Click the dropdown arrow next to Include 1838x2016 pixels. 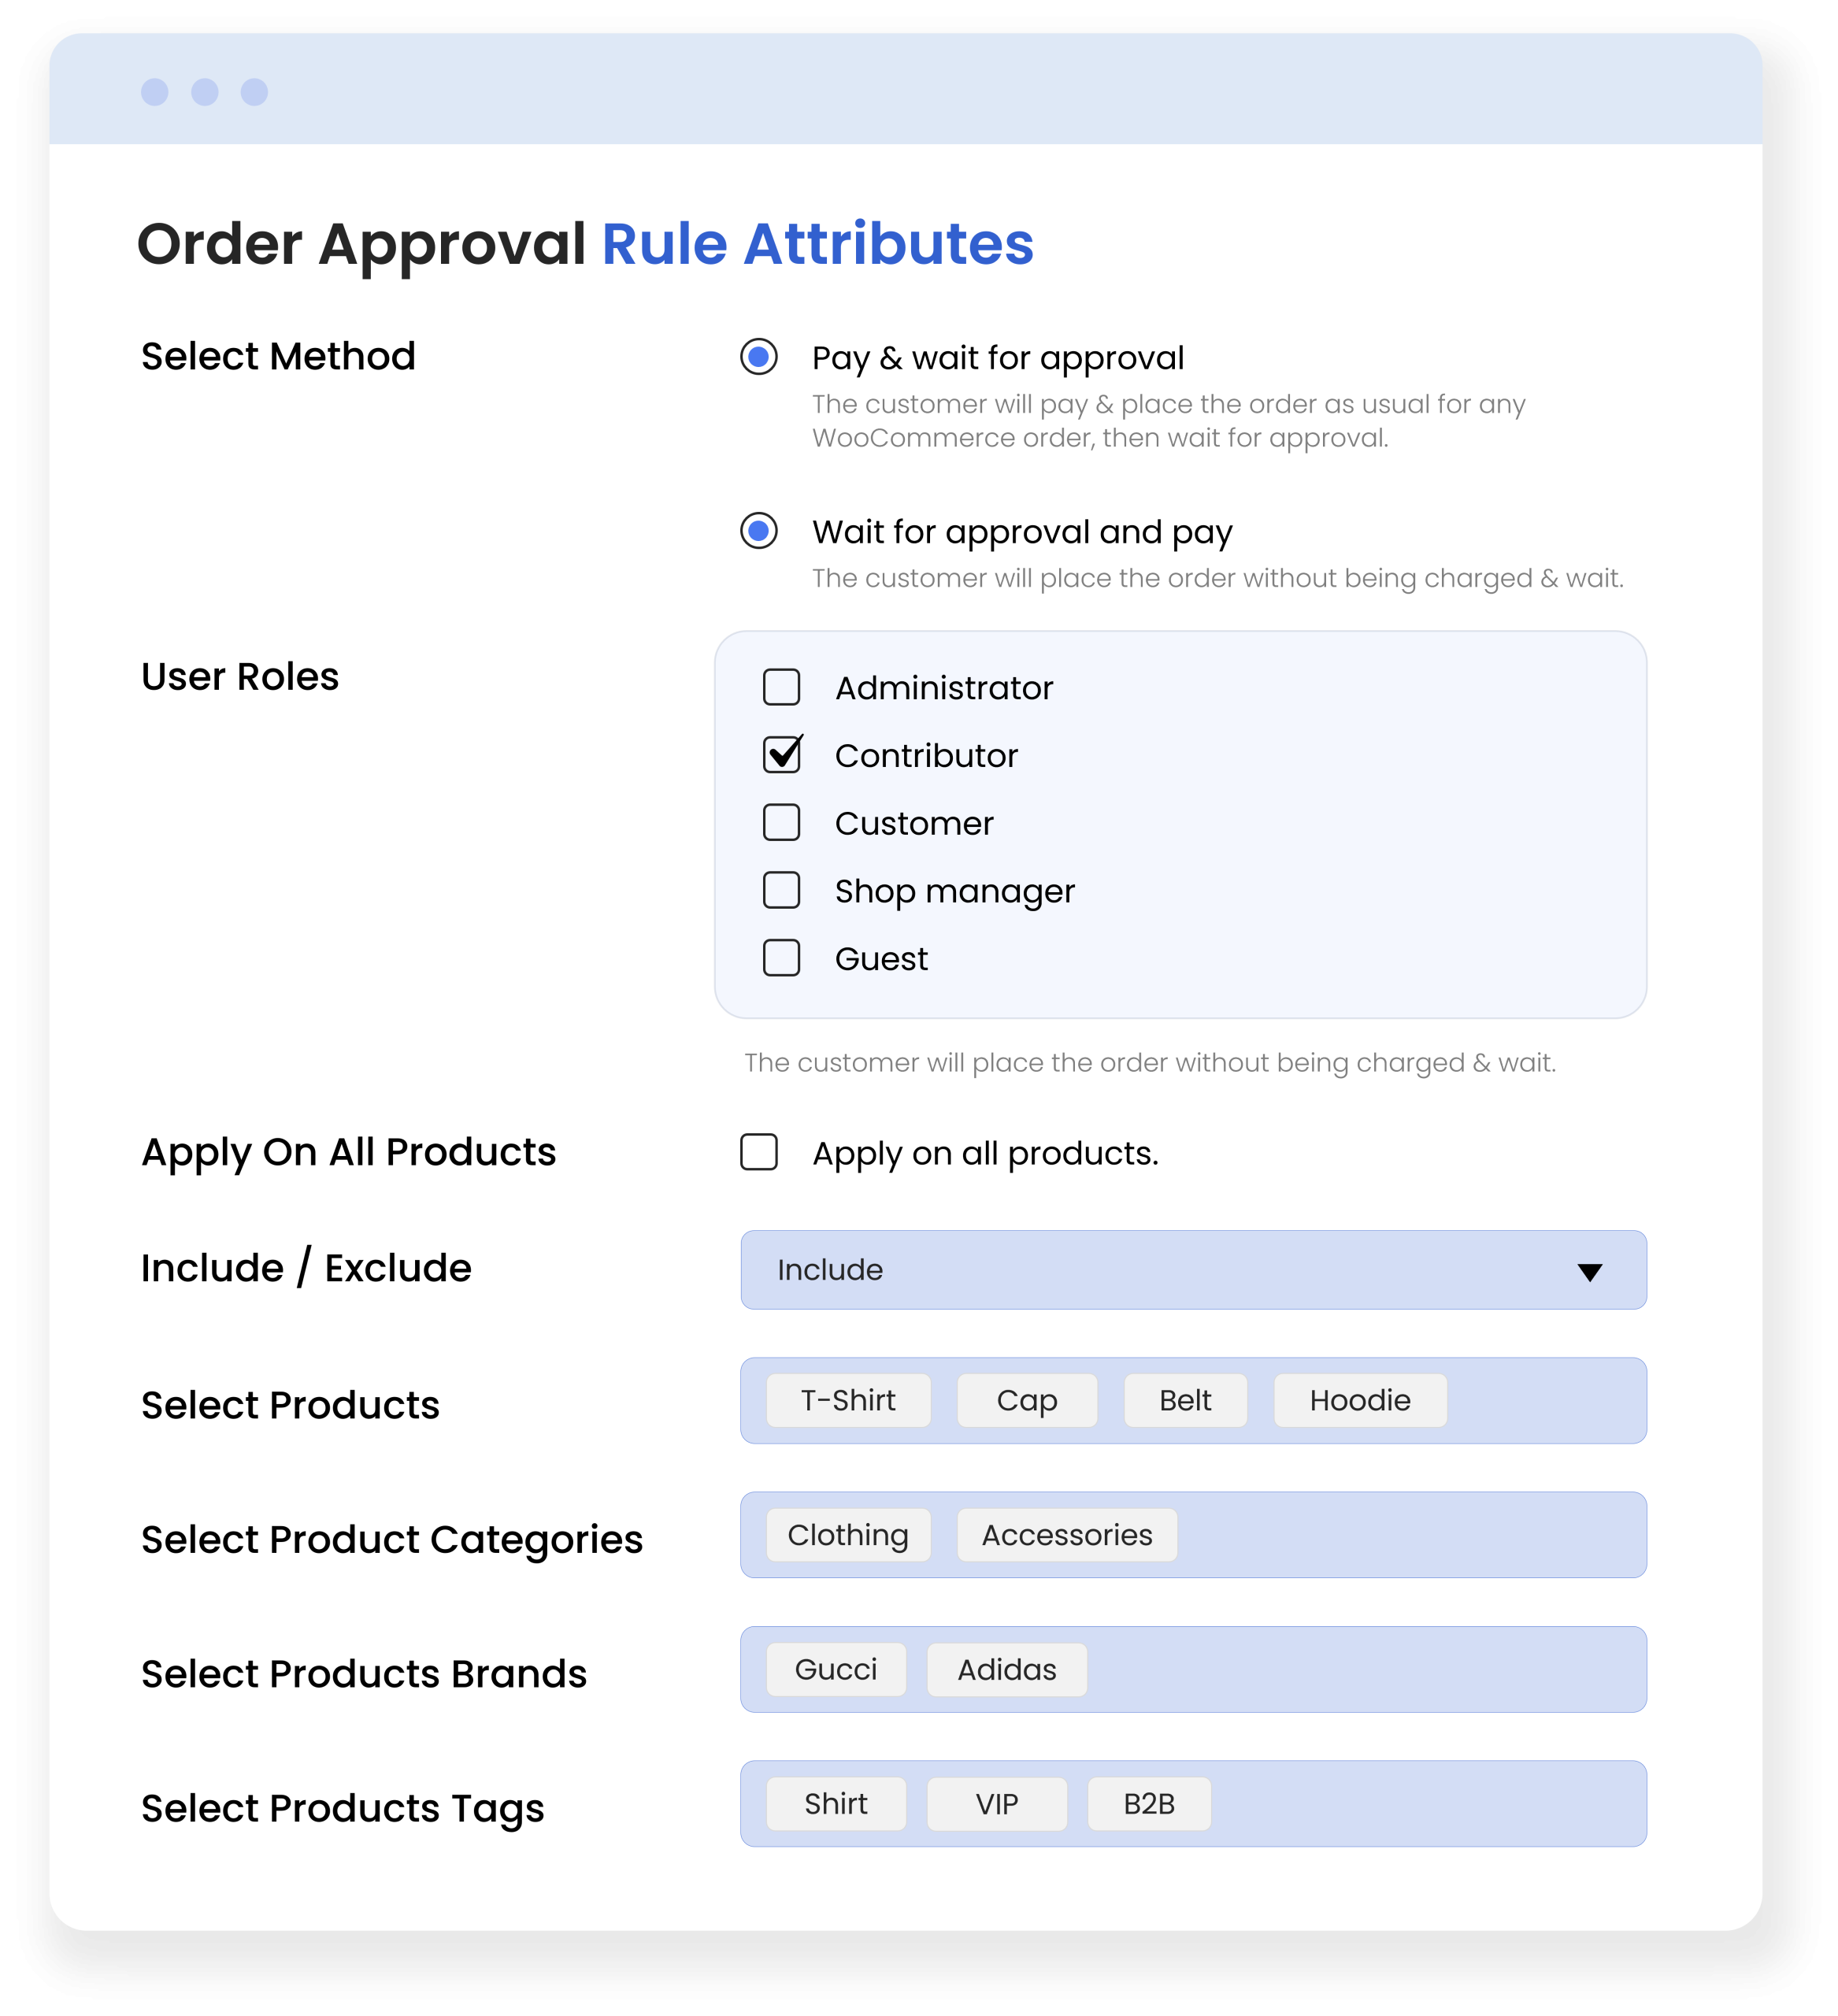tap(1589, 1272)
